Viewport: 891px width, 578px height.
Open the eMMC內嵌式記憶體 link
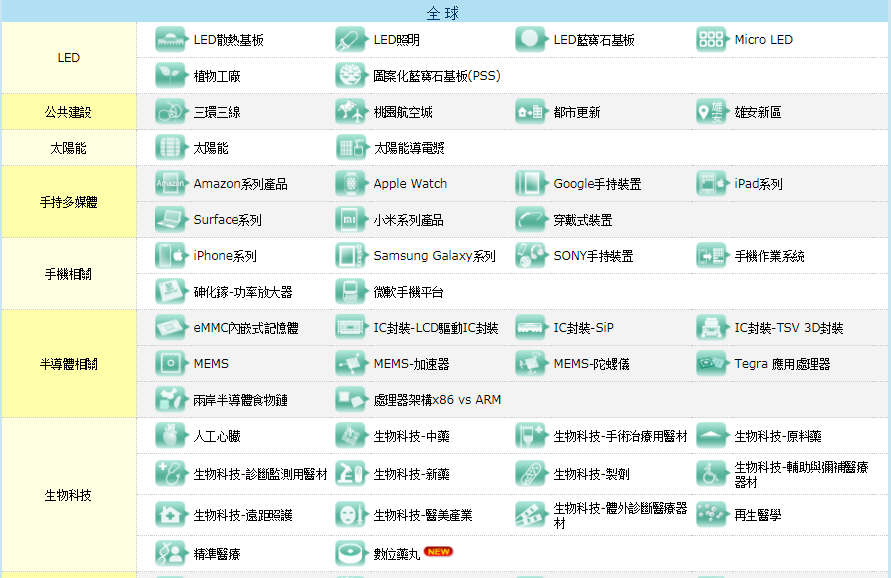(245, 328)
